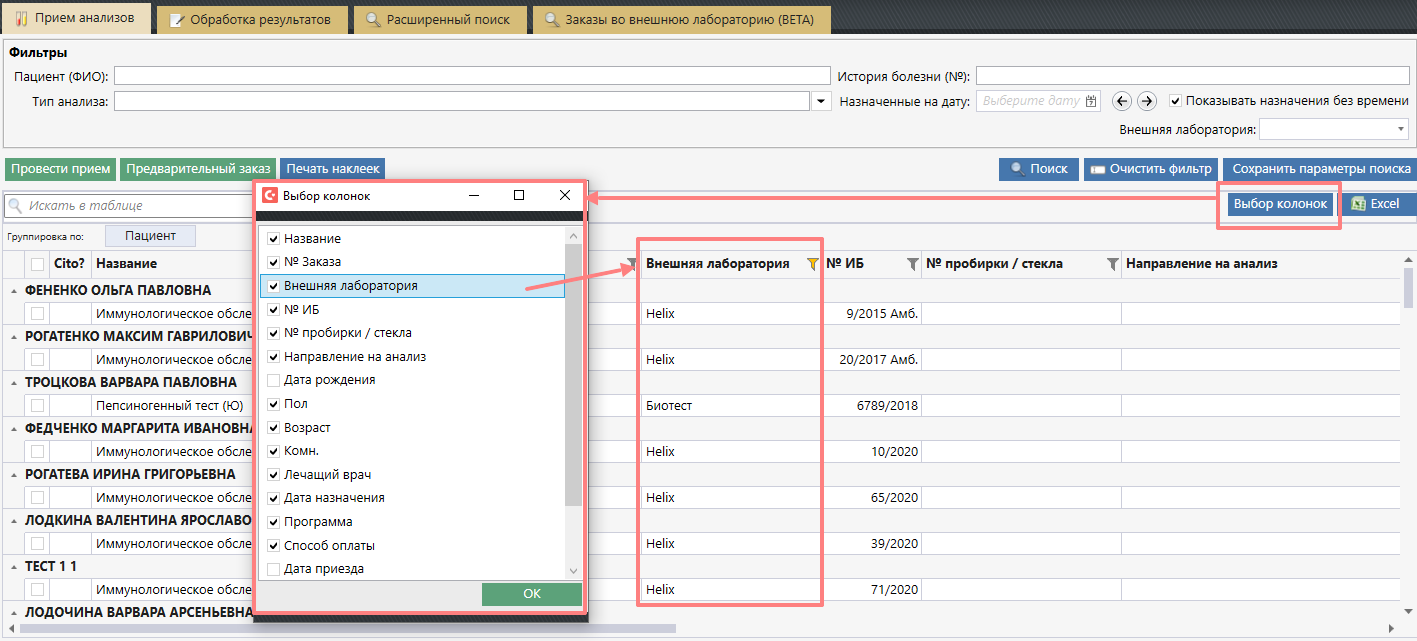The height and width of the screenshot is (641, 1417).
Task: Uncheck the Внешняя лаборатория column checkbox
Action: click(x=274, y=286)
